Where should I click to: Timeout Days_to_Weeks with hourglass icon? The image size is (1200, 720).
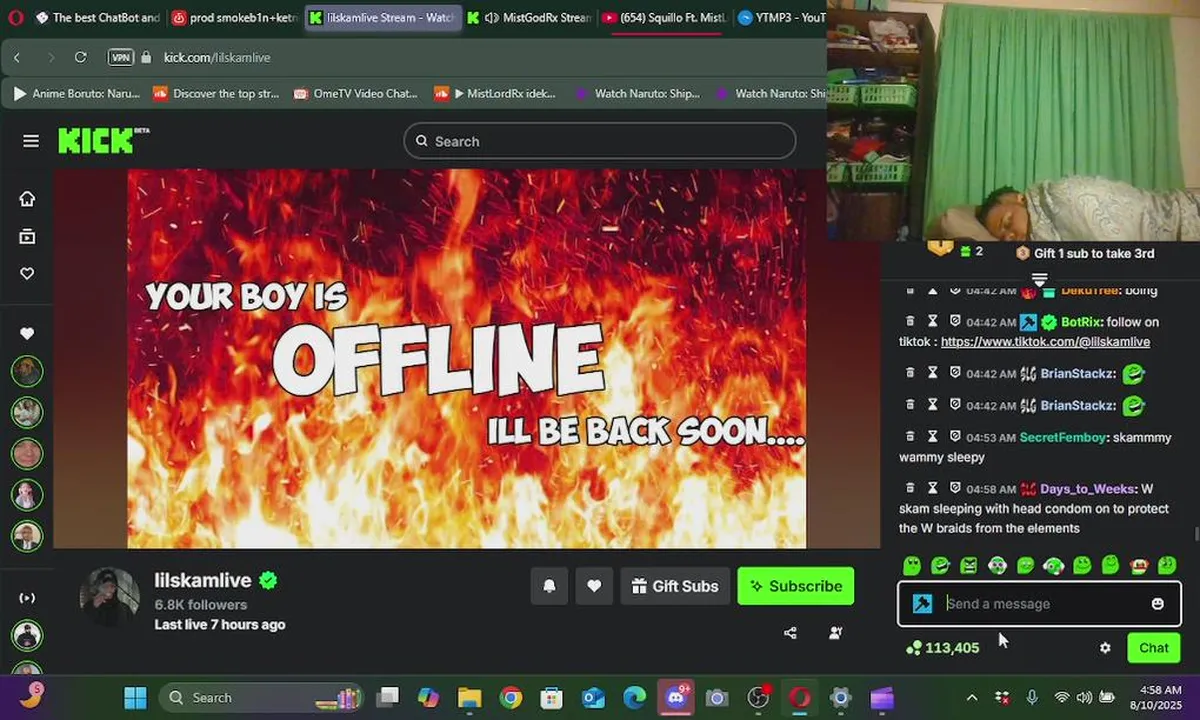point(932,488)
